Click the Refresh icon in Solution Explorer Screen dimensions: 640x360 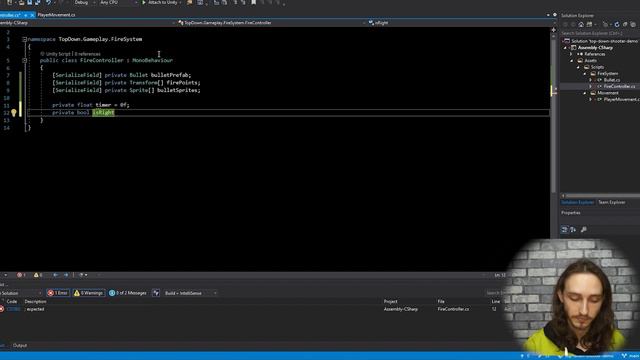[617, 24]
